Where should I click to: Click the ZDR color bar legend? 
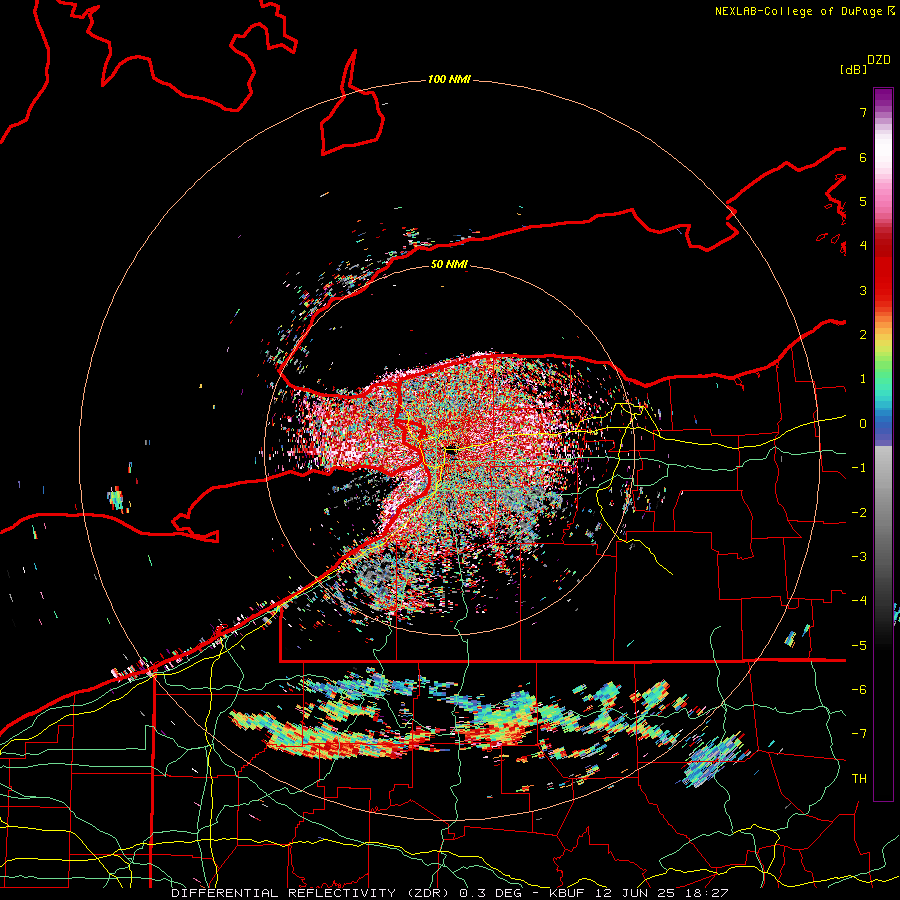(883, 444)
